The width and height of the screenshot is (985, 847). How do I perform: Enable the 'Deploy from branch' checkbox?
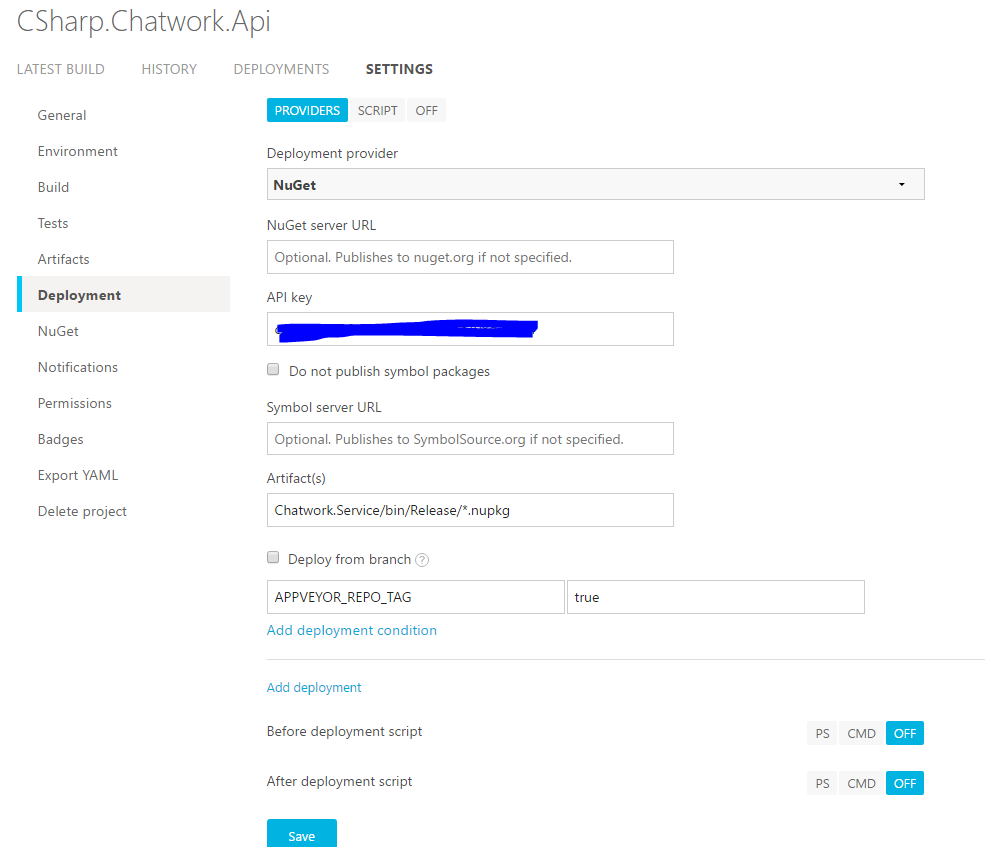(x=273, y=557)
